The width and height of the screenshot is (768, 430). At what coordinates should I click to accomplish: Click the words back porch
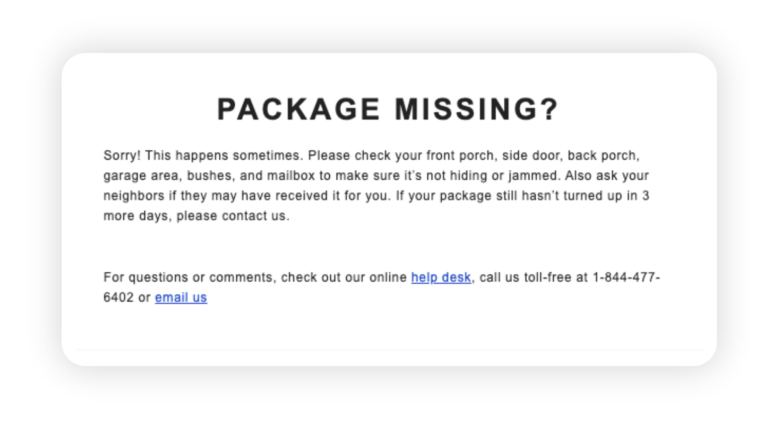tap(603, 155)
